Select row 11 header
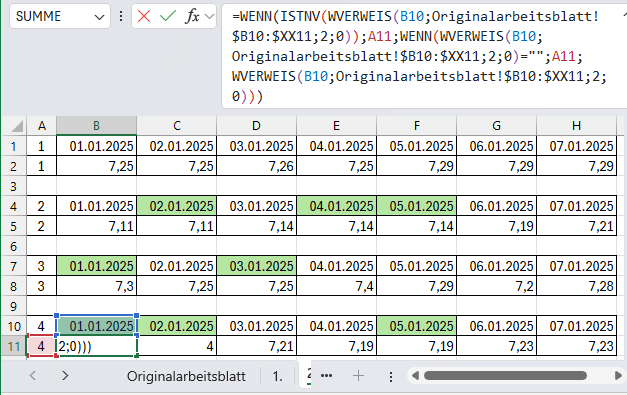Viewport: 627px width, 395px height. (x=14, y=346)
